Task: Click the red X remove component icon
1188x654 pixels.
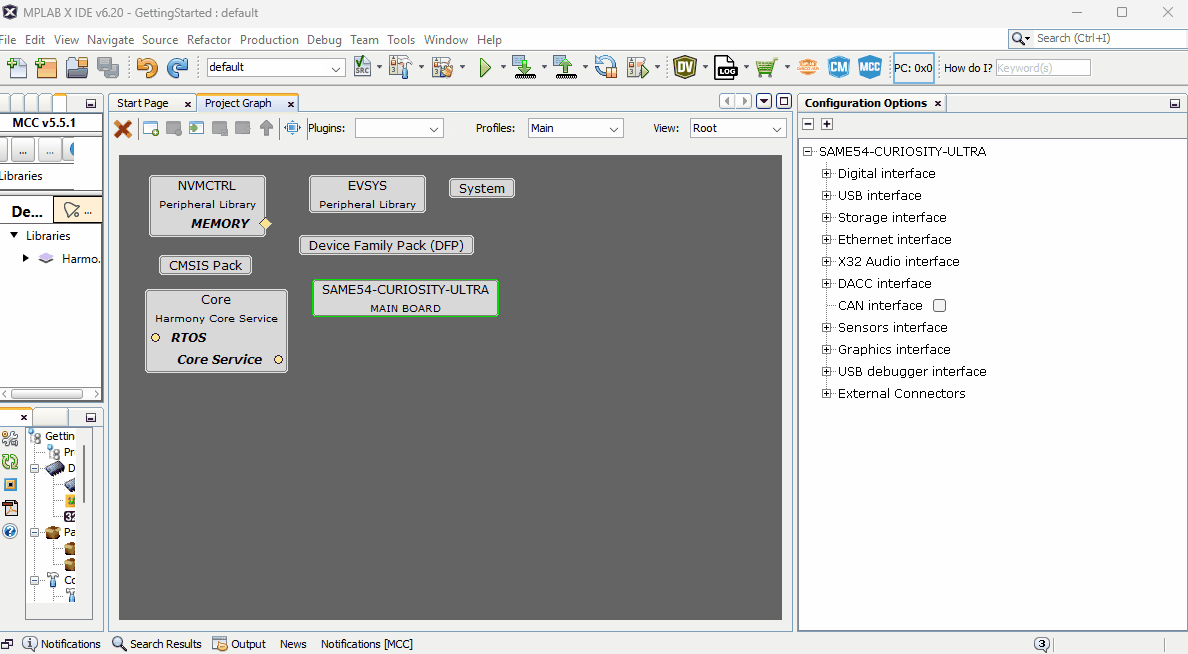Action: pyautogui.click(x=123, y=129)
